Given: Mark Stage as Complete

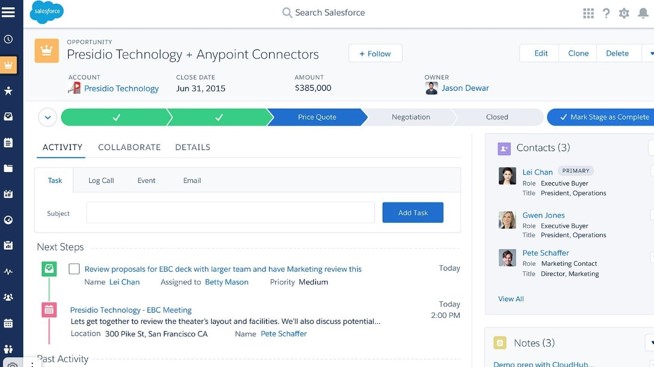Looking at the screenshot, I should pyautogui.click(x=600, y=117).
